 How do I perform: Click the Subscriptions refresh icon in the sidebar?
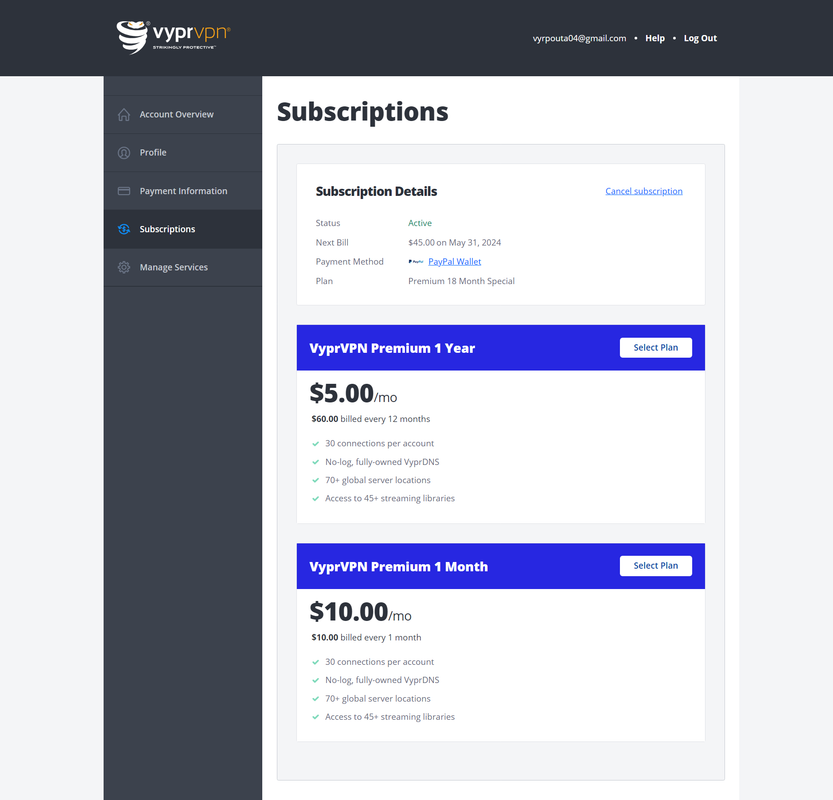click(x=124, y=229)
